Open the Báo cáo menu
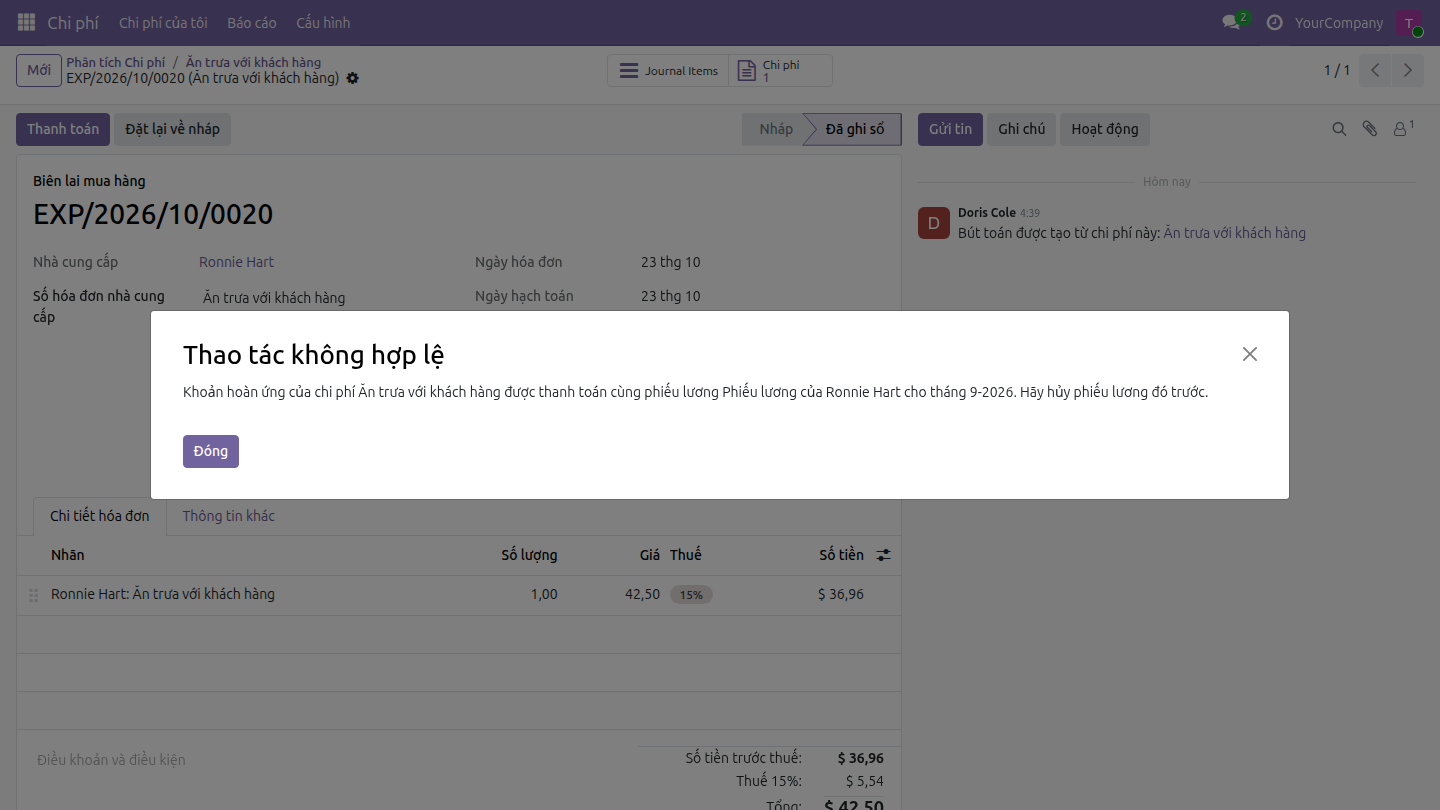 (251, 22)
